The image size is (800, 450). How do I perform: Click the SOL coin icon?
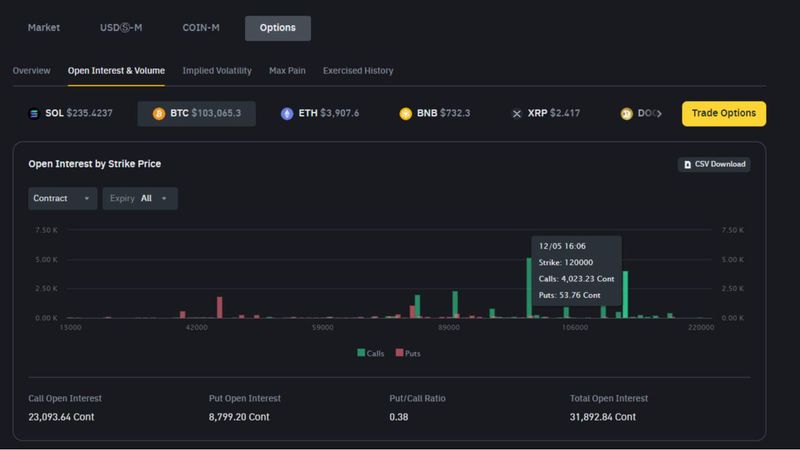click(34, 113)
